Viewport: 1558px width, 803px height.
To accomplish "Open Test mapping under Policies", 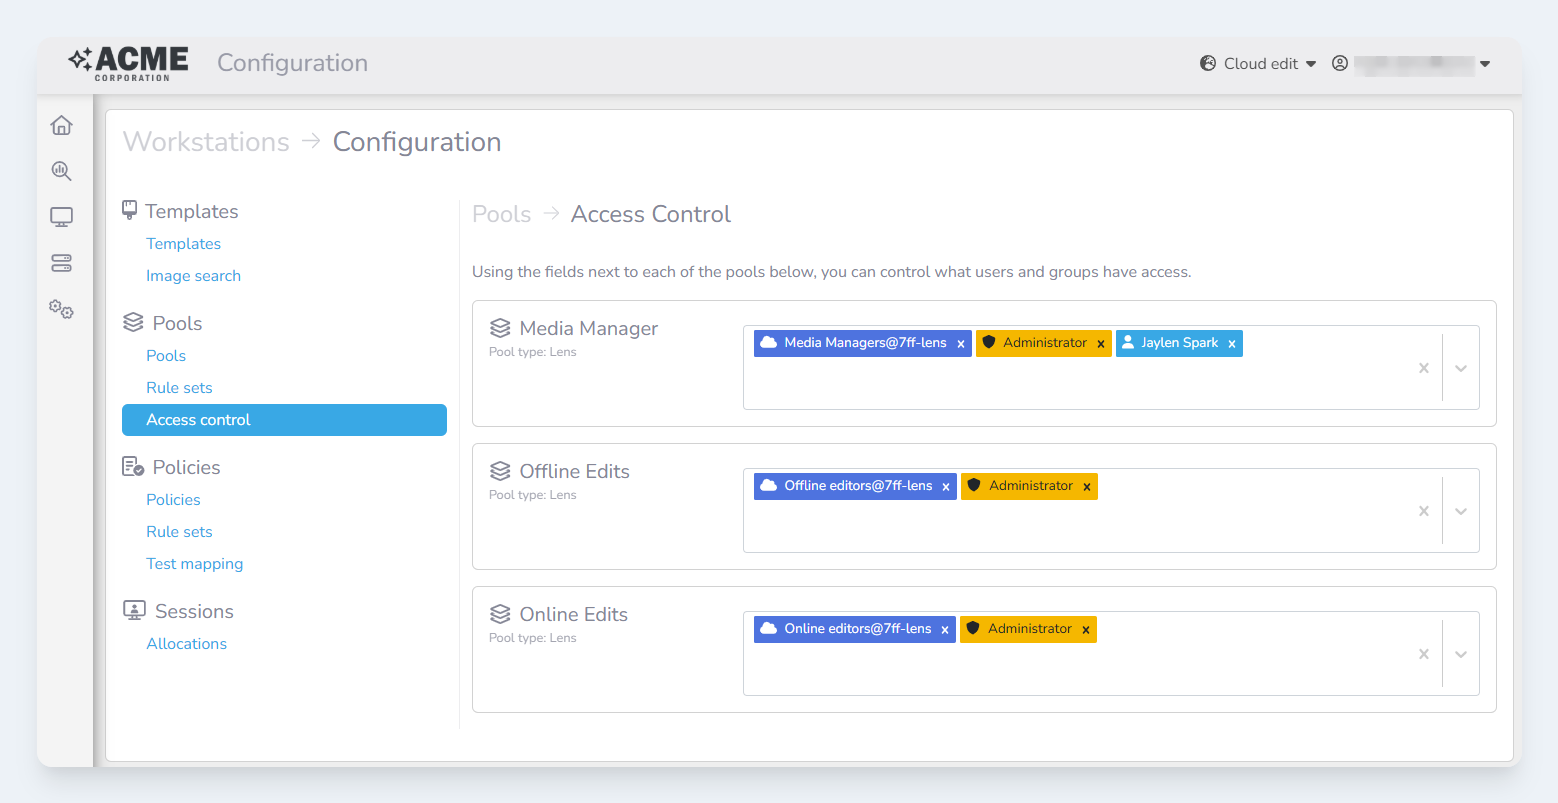I will pos(194,564).
